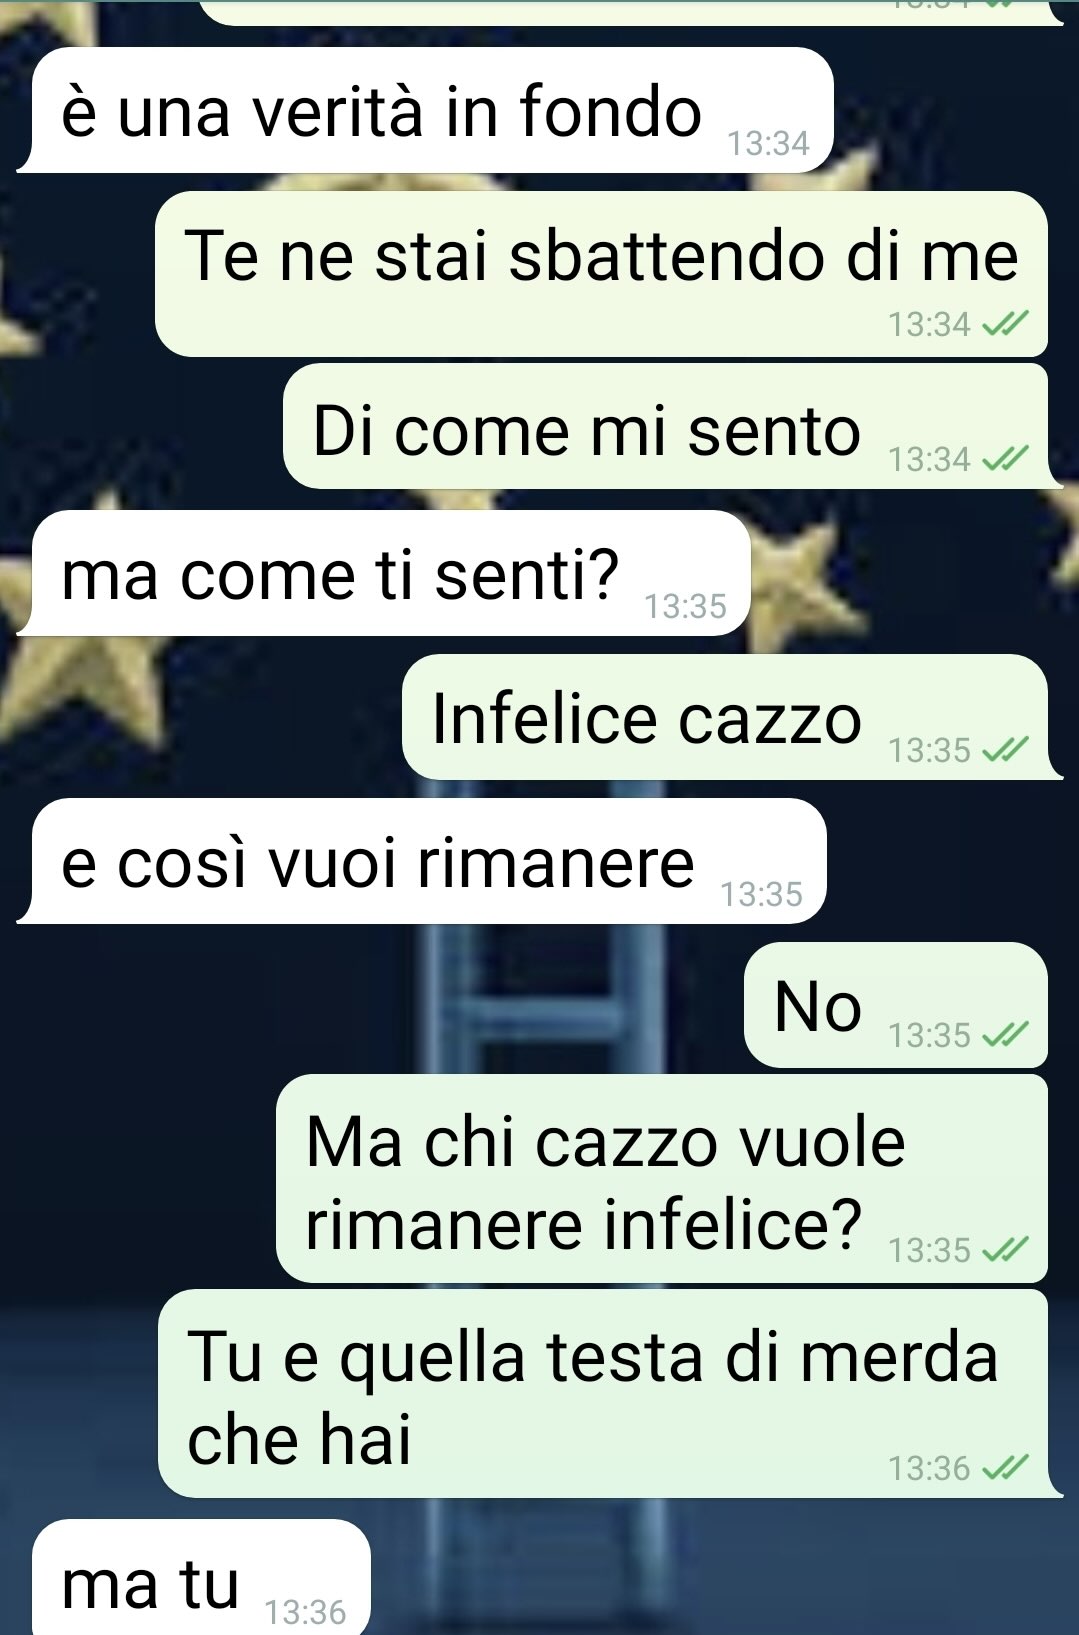
Task: Select the 'ma come ti senti?' message
Action: (x=384, y=573)
